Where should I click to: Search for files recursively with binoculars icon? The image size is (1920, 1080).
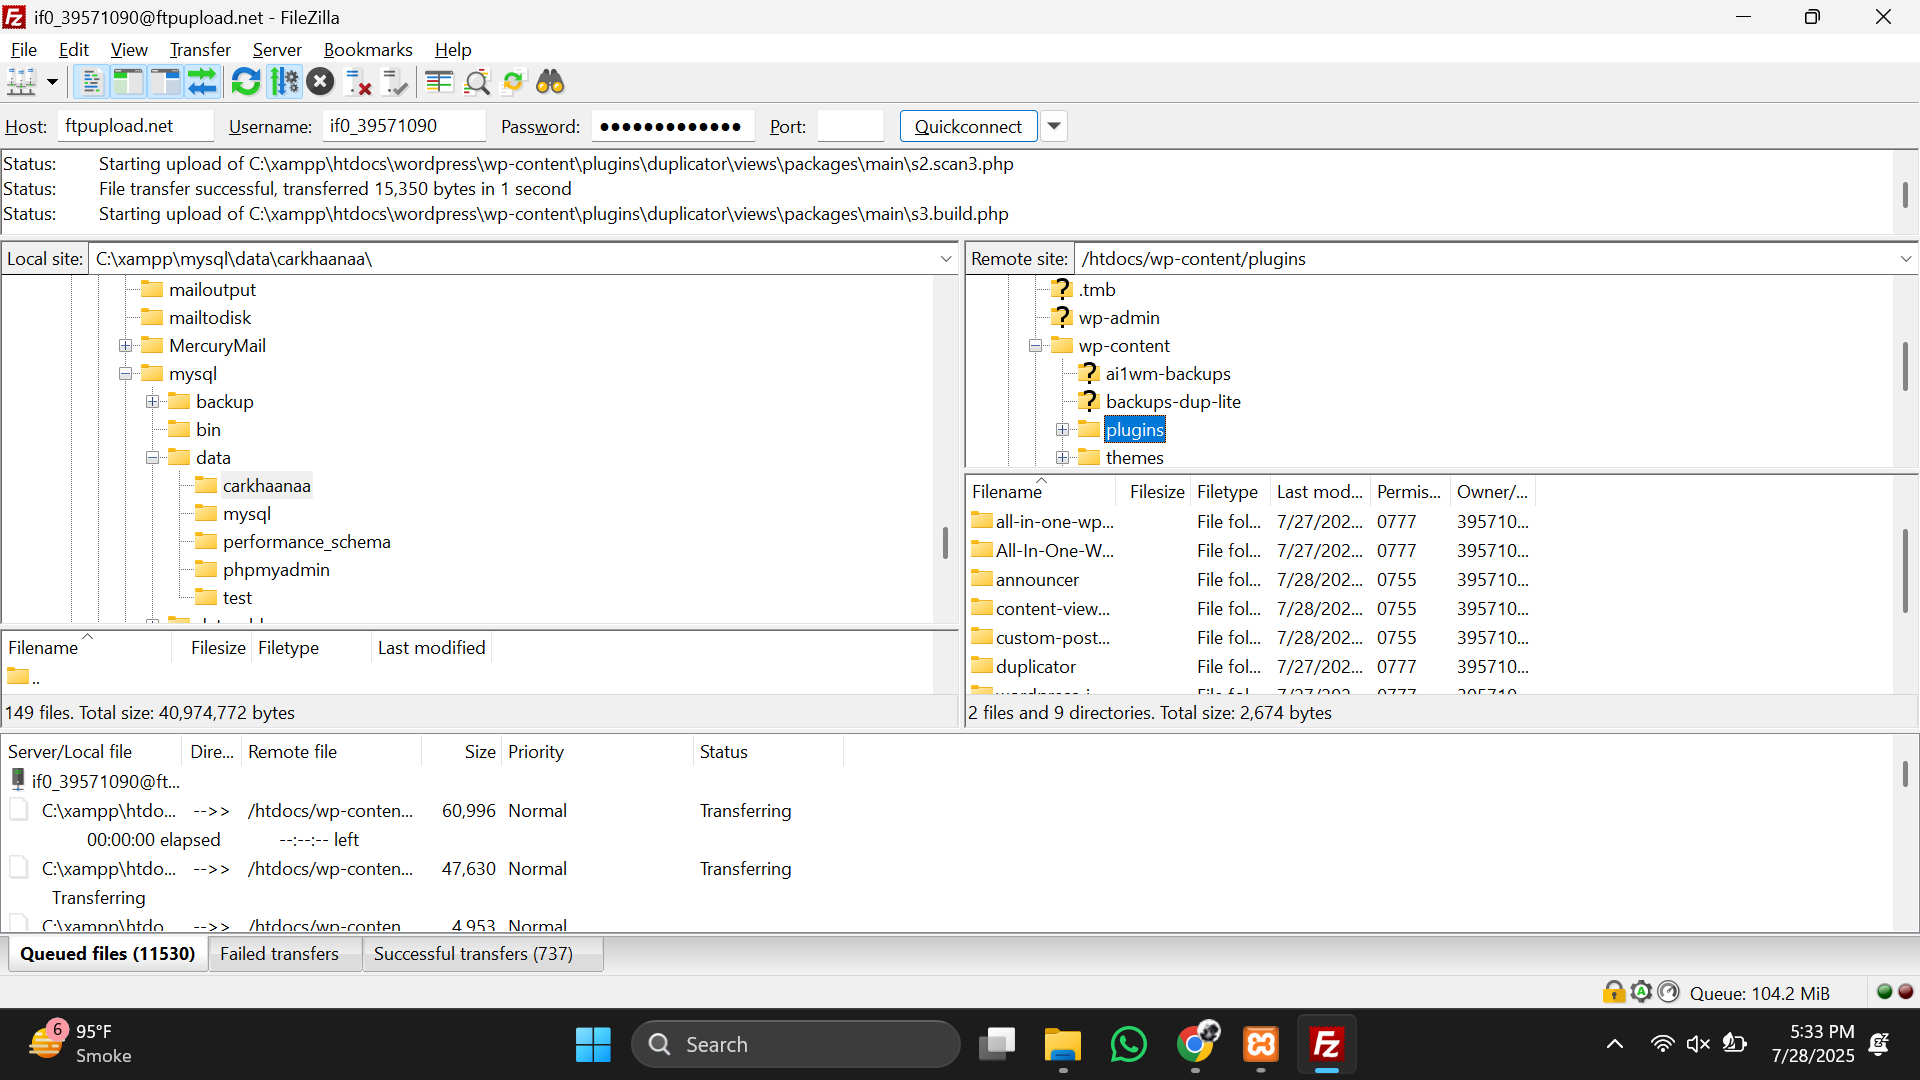(550, 82)
